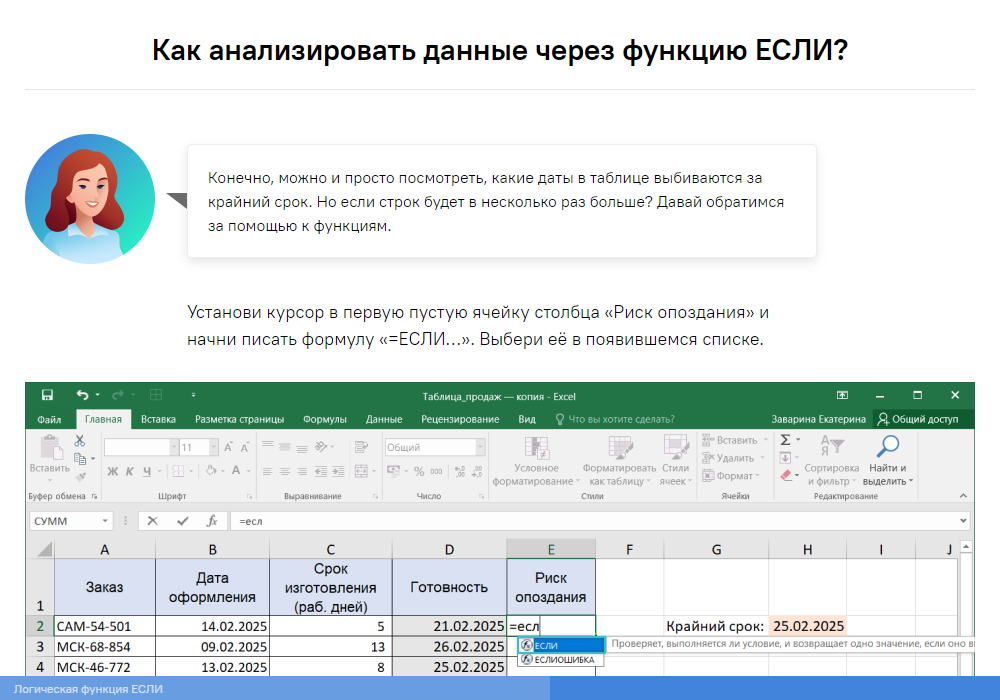Click cell H2 containing 25.02.2025
Screen dimensions: 1000x700
808,626
